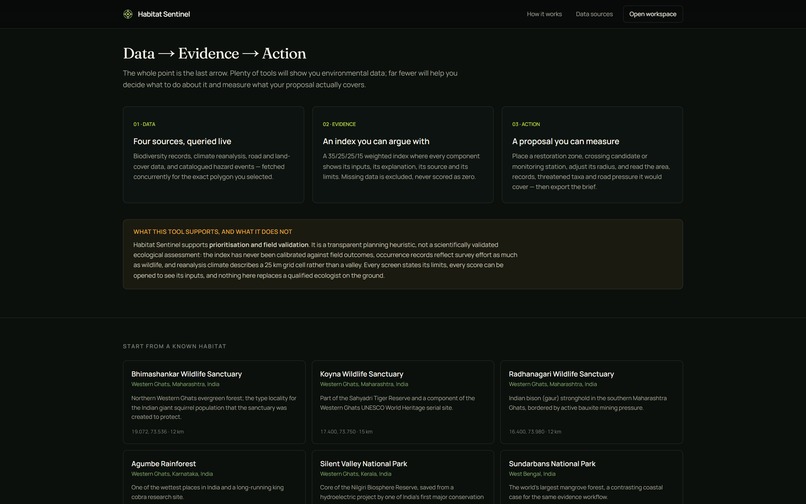Go to Data sources page
Image resolution: width=806 pixels, height=504 pixels.
pyautogui.click(x=594, y=14)
